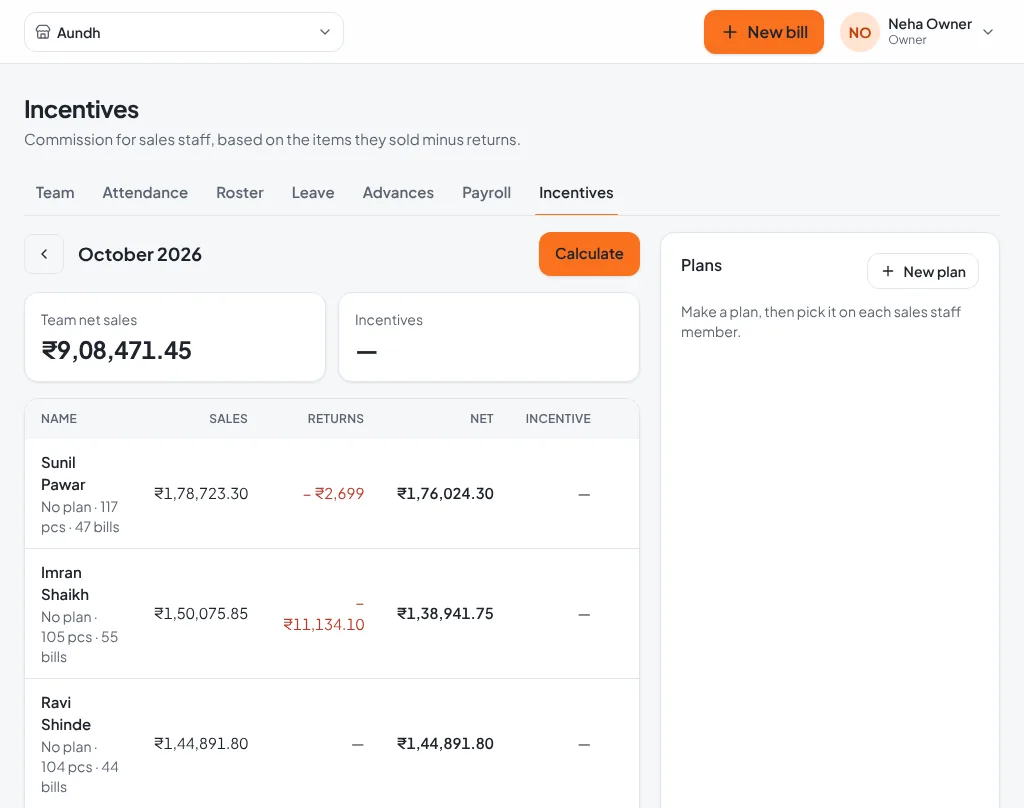Viewport: 1024px width, 808px height.
Task: Click the Team net sales amount ₹9,08,471.45
Action: click(x=116, y=351)
